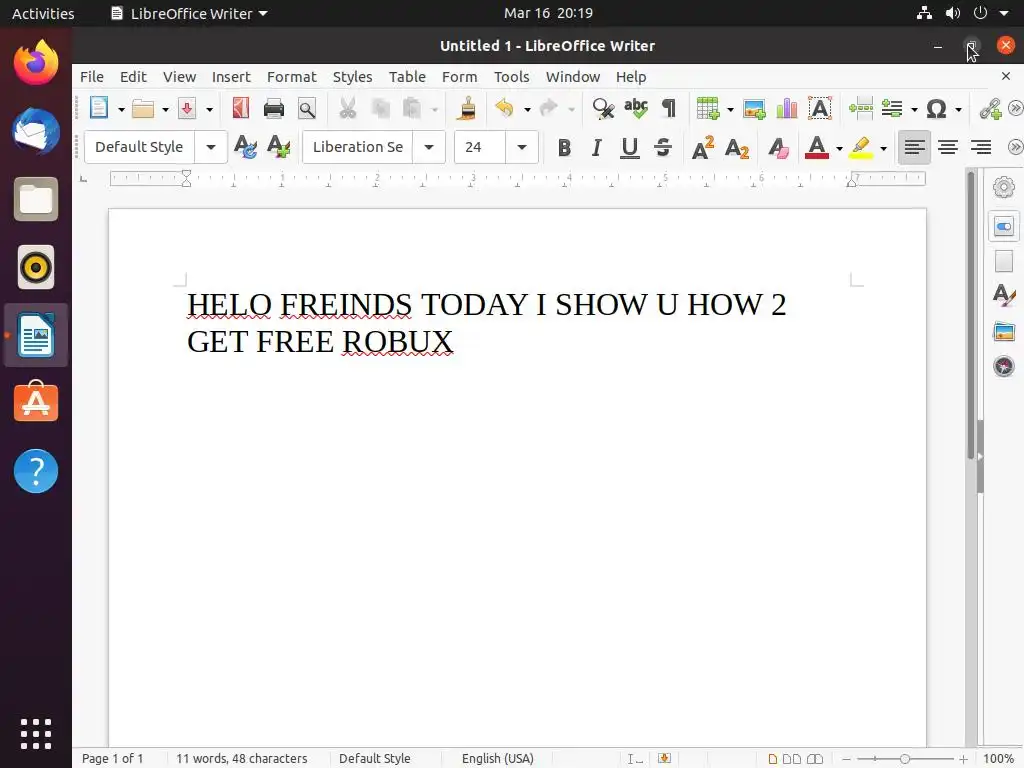
Task: Click the New document icon
Action: pyautogui.click(x=99, y=108)
